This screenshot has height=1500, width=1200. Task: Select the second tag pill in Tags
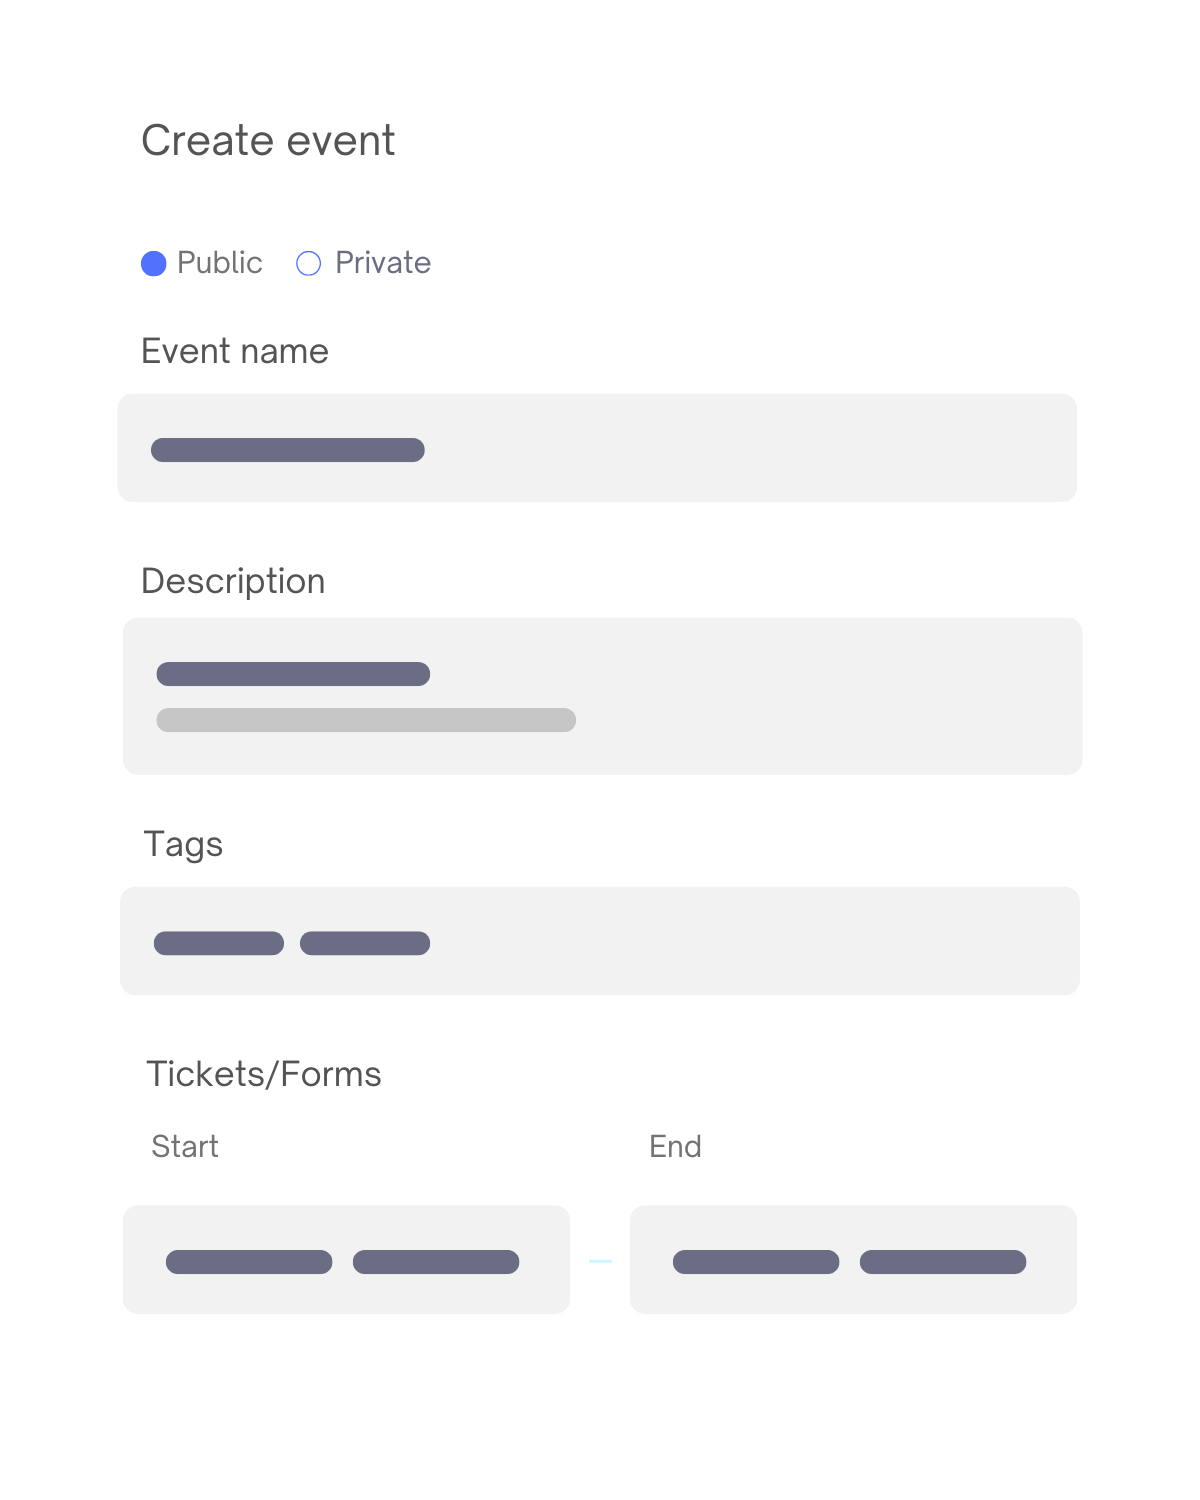point(365,943)
